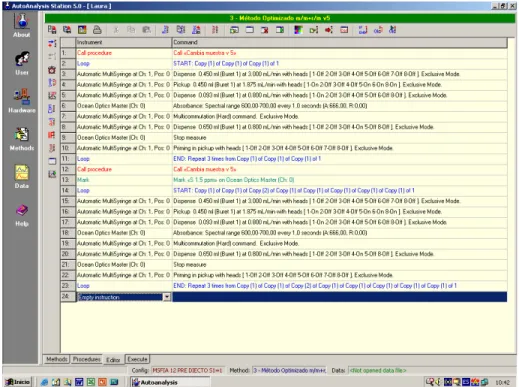Click Autoanalysis taskbar button

[170, 382]
